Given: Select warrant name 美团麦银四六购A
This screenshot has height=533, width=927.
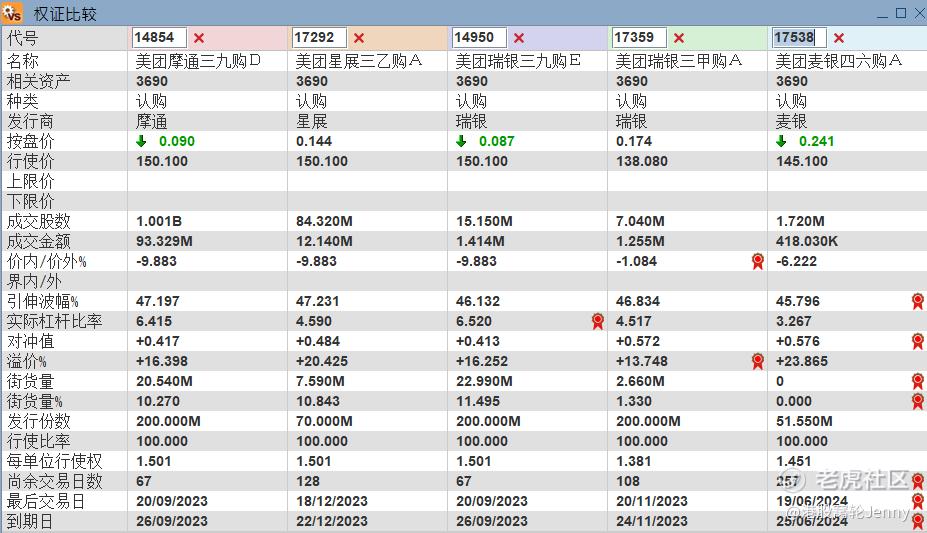Looking at the screenshot, I should (x=839, y=61).
